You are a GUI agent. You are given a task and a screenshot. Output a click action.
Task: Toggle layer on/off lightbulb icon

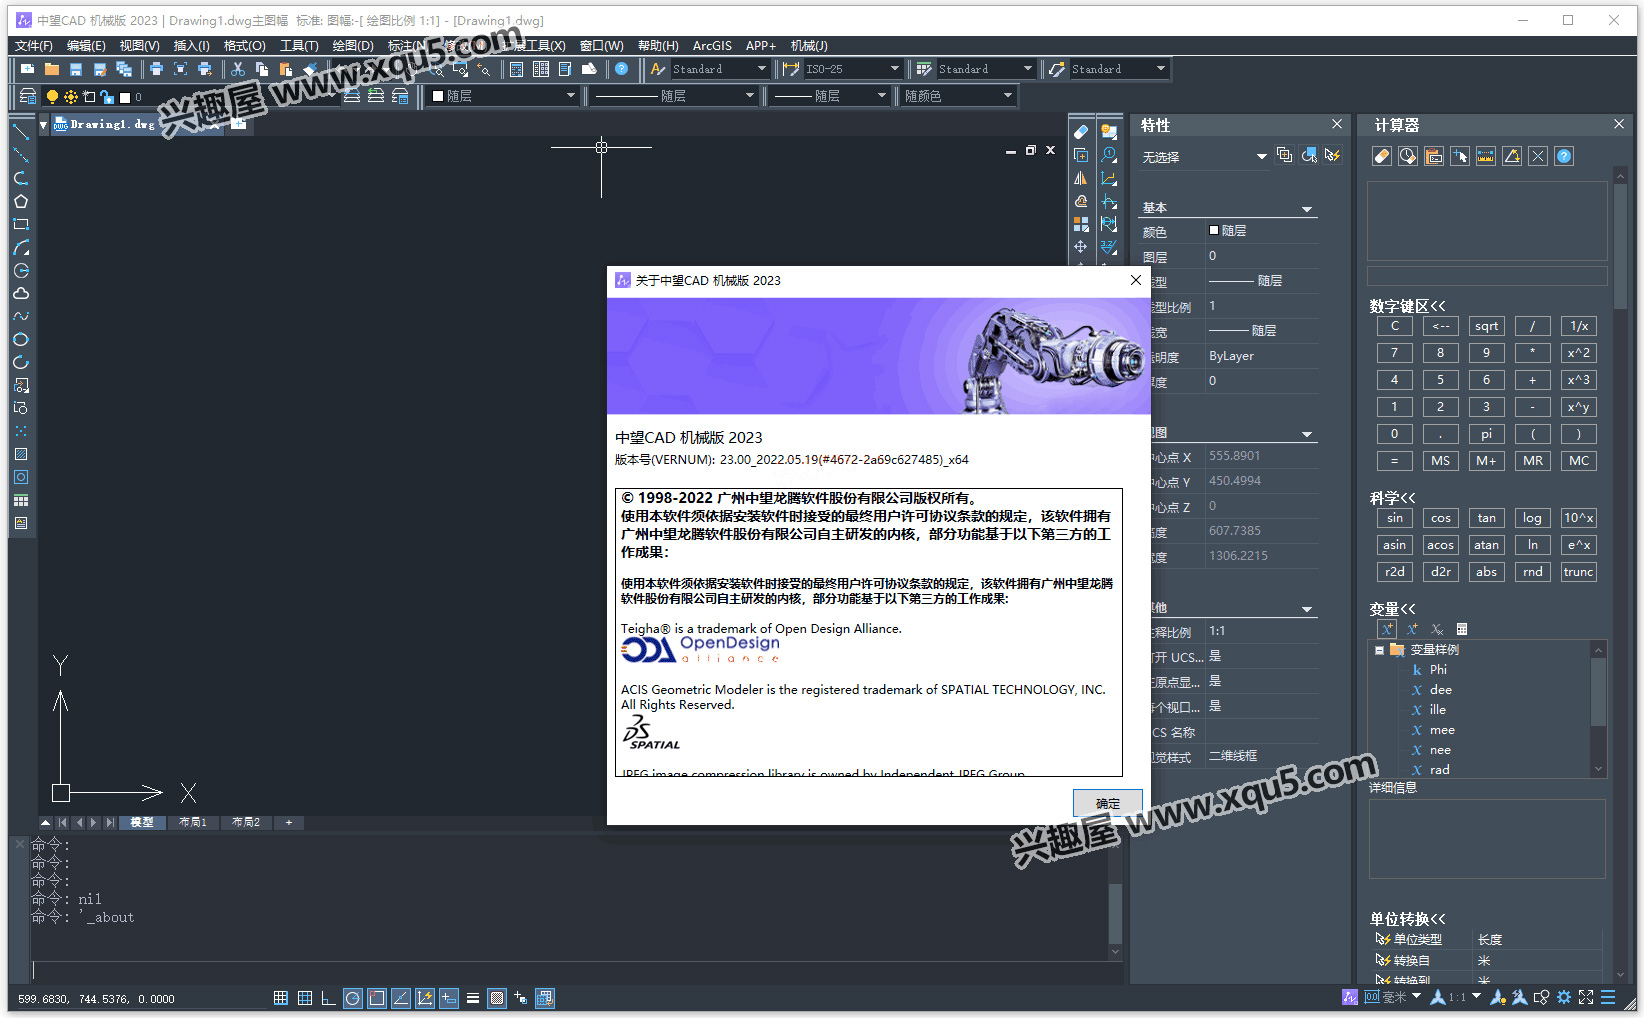click(53, 97)
